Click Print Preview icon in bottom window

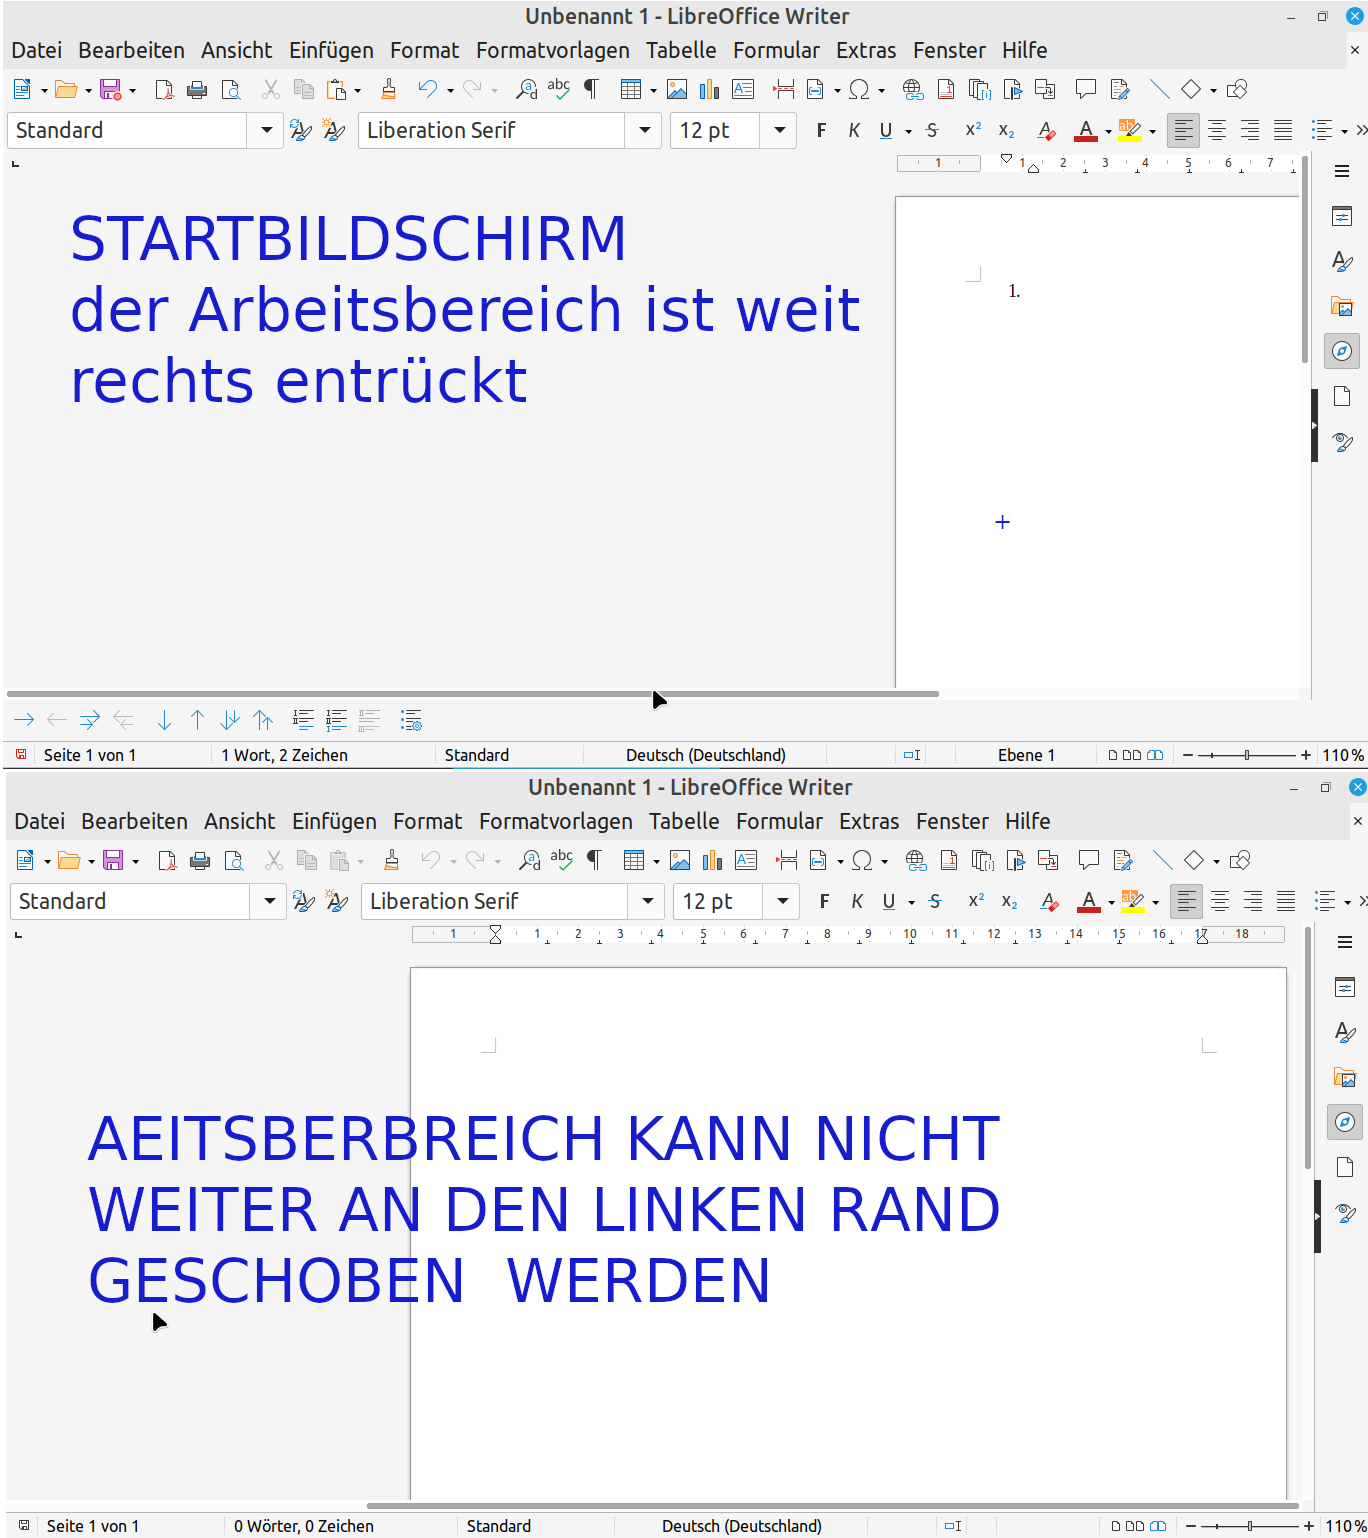(x=234, y=861)
